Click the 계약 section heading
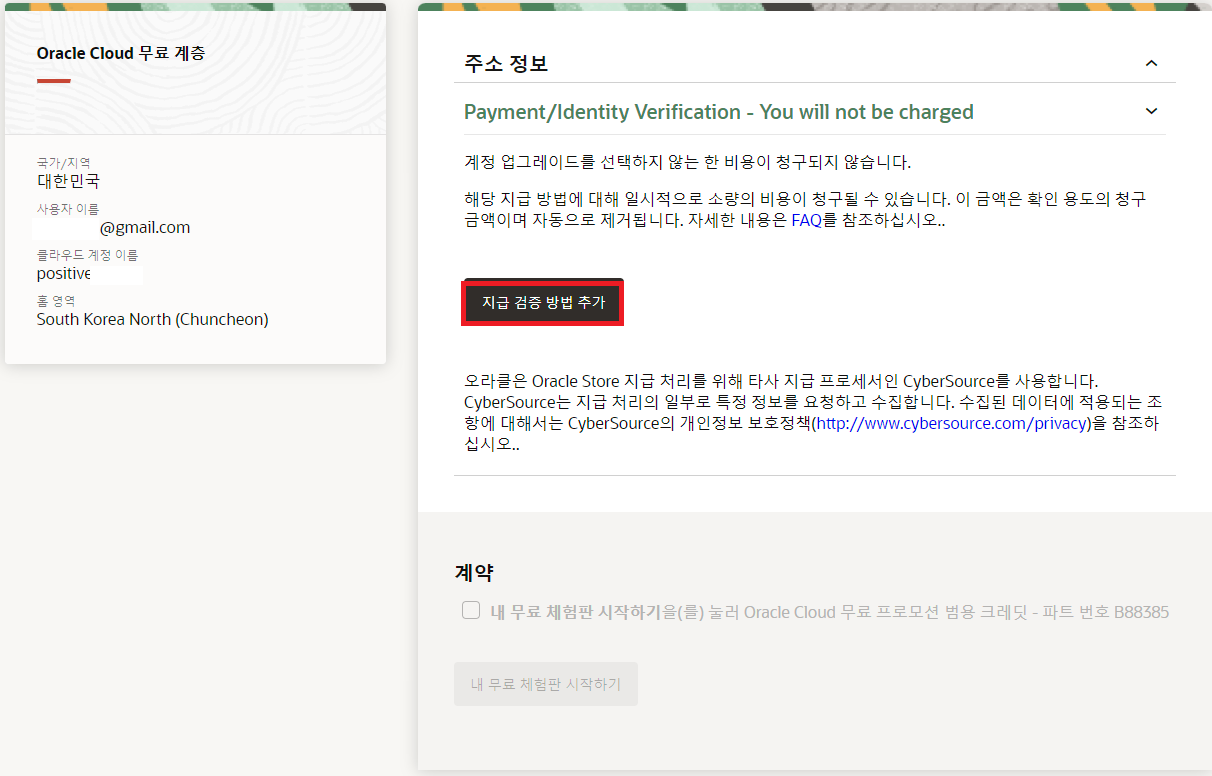This screenshot has width=1212, height=776. [x=474, y=573]
